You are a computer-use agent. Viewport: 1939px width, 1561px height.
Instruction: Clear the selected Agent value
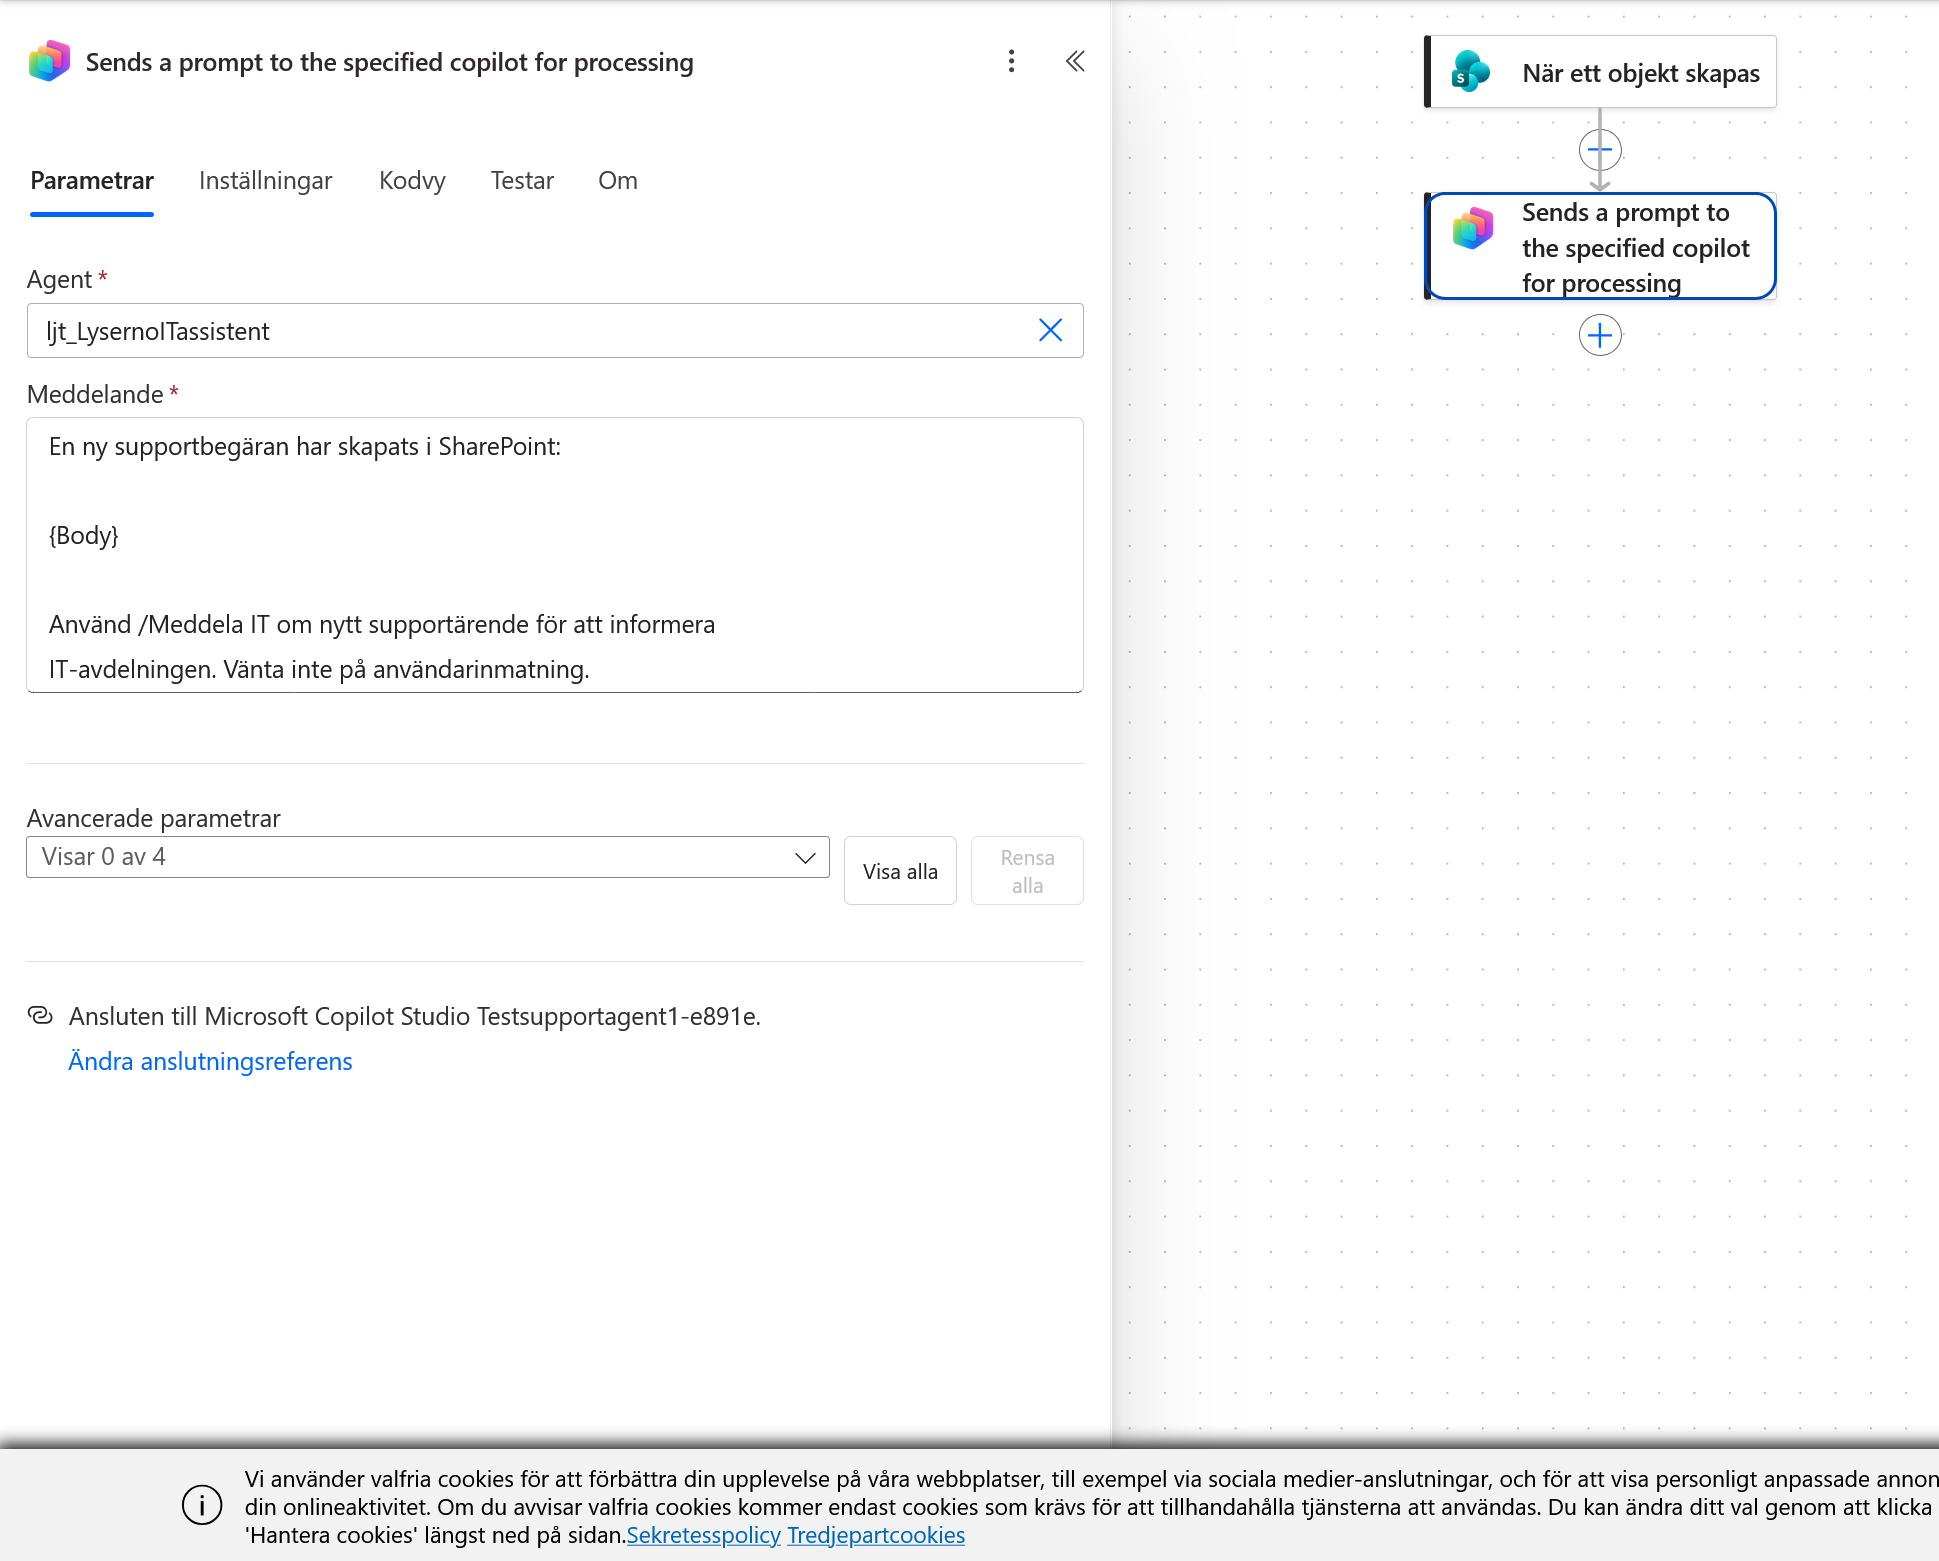(1050, 330)
